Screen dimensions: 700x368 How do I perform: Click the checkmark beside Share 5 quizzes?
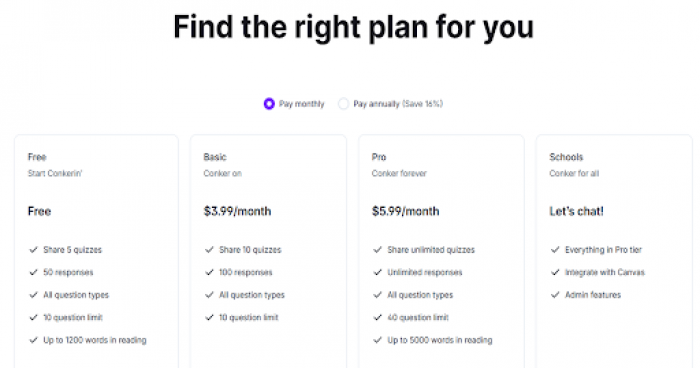tap(33, 250)
